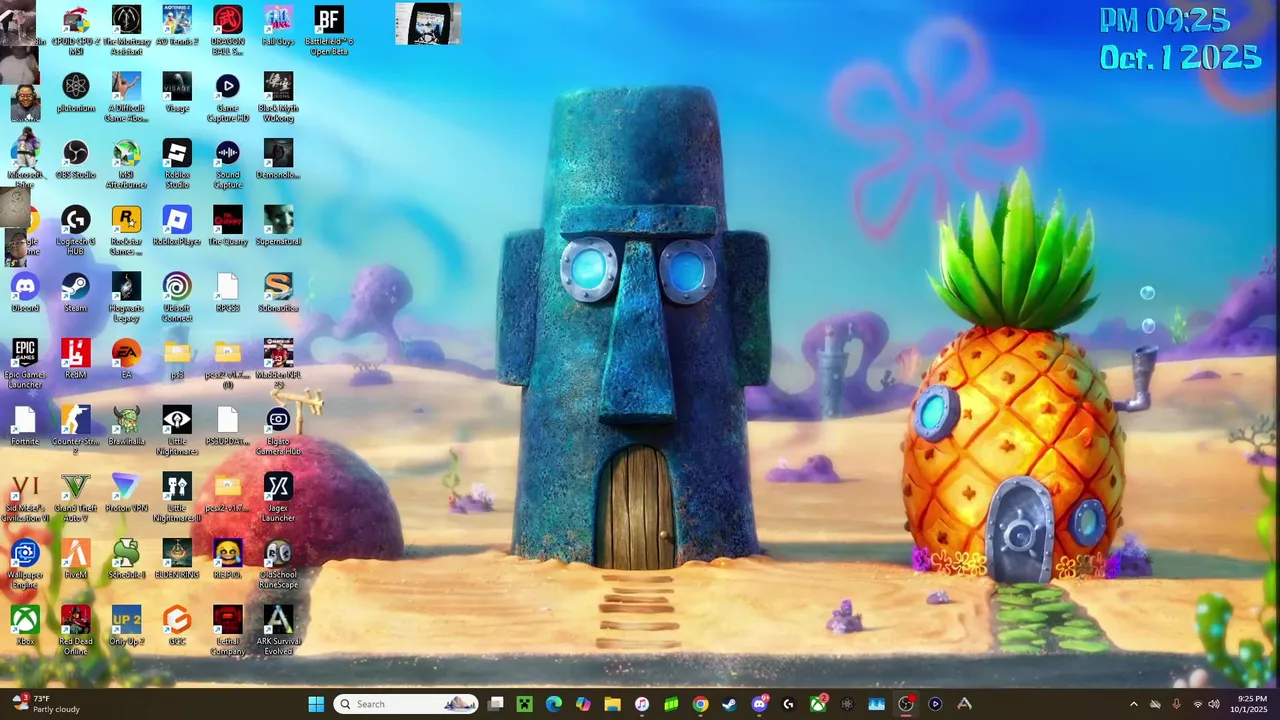The width and height of the screenshot is (1280, 720).
Task: Launch Epic Games Launcher desktop icon
Action: point(25,364)
